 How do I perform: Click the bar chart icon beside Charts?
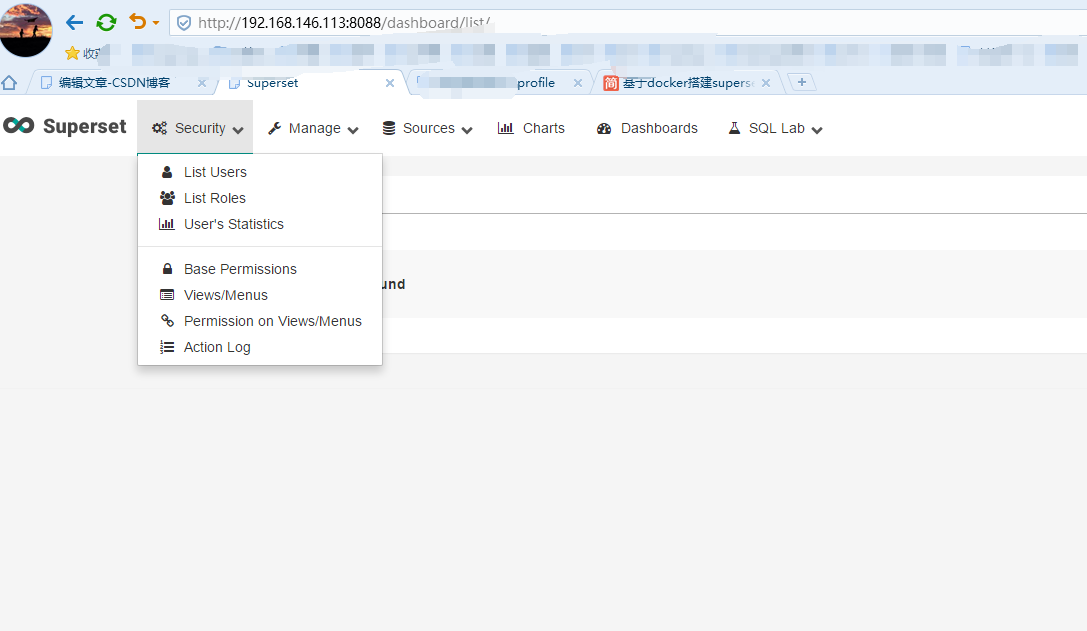point(505,128)
